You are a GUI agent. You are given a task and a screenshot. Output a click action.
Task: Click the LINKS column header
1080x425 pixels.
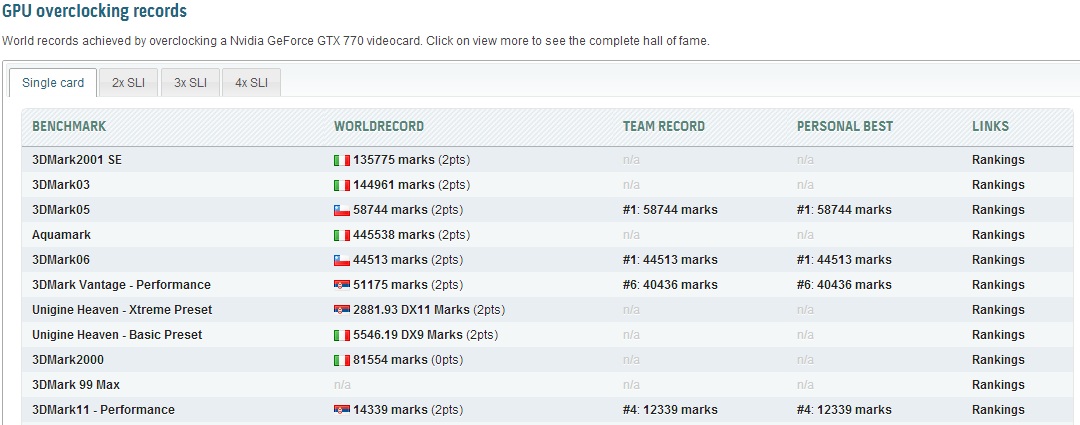(x=990, y=127)
